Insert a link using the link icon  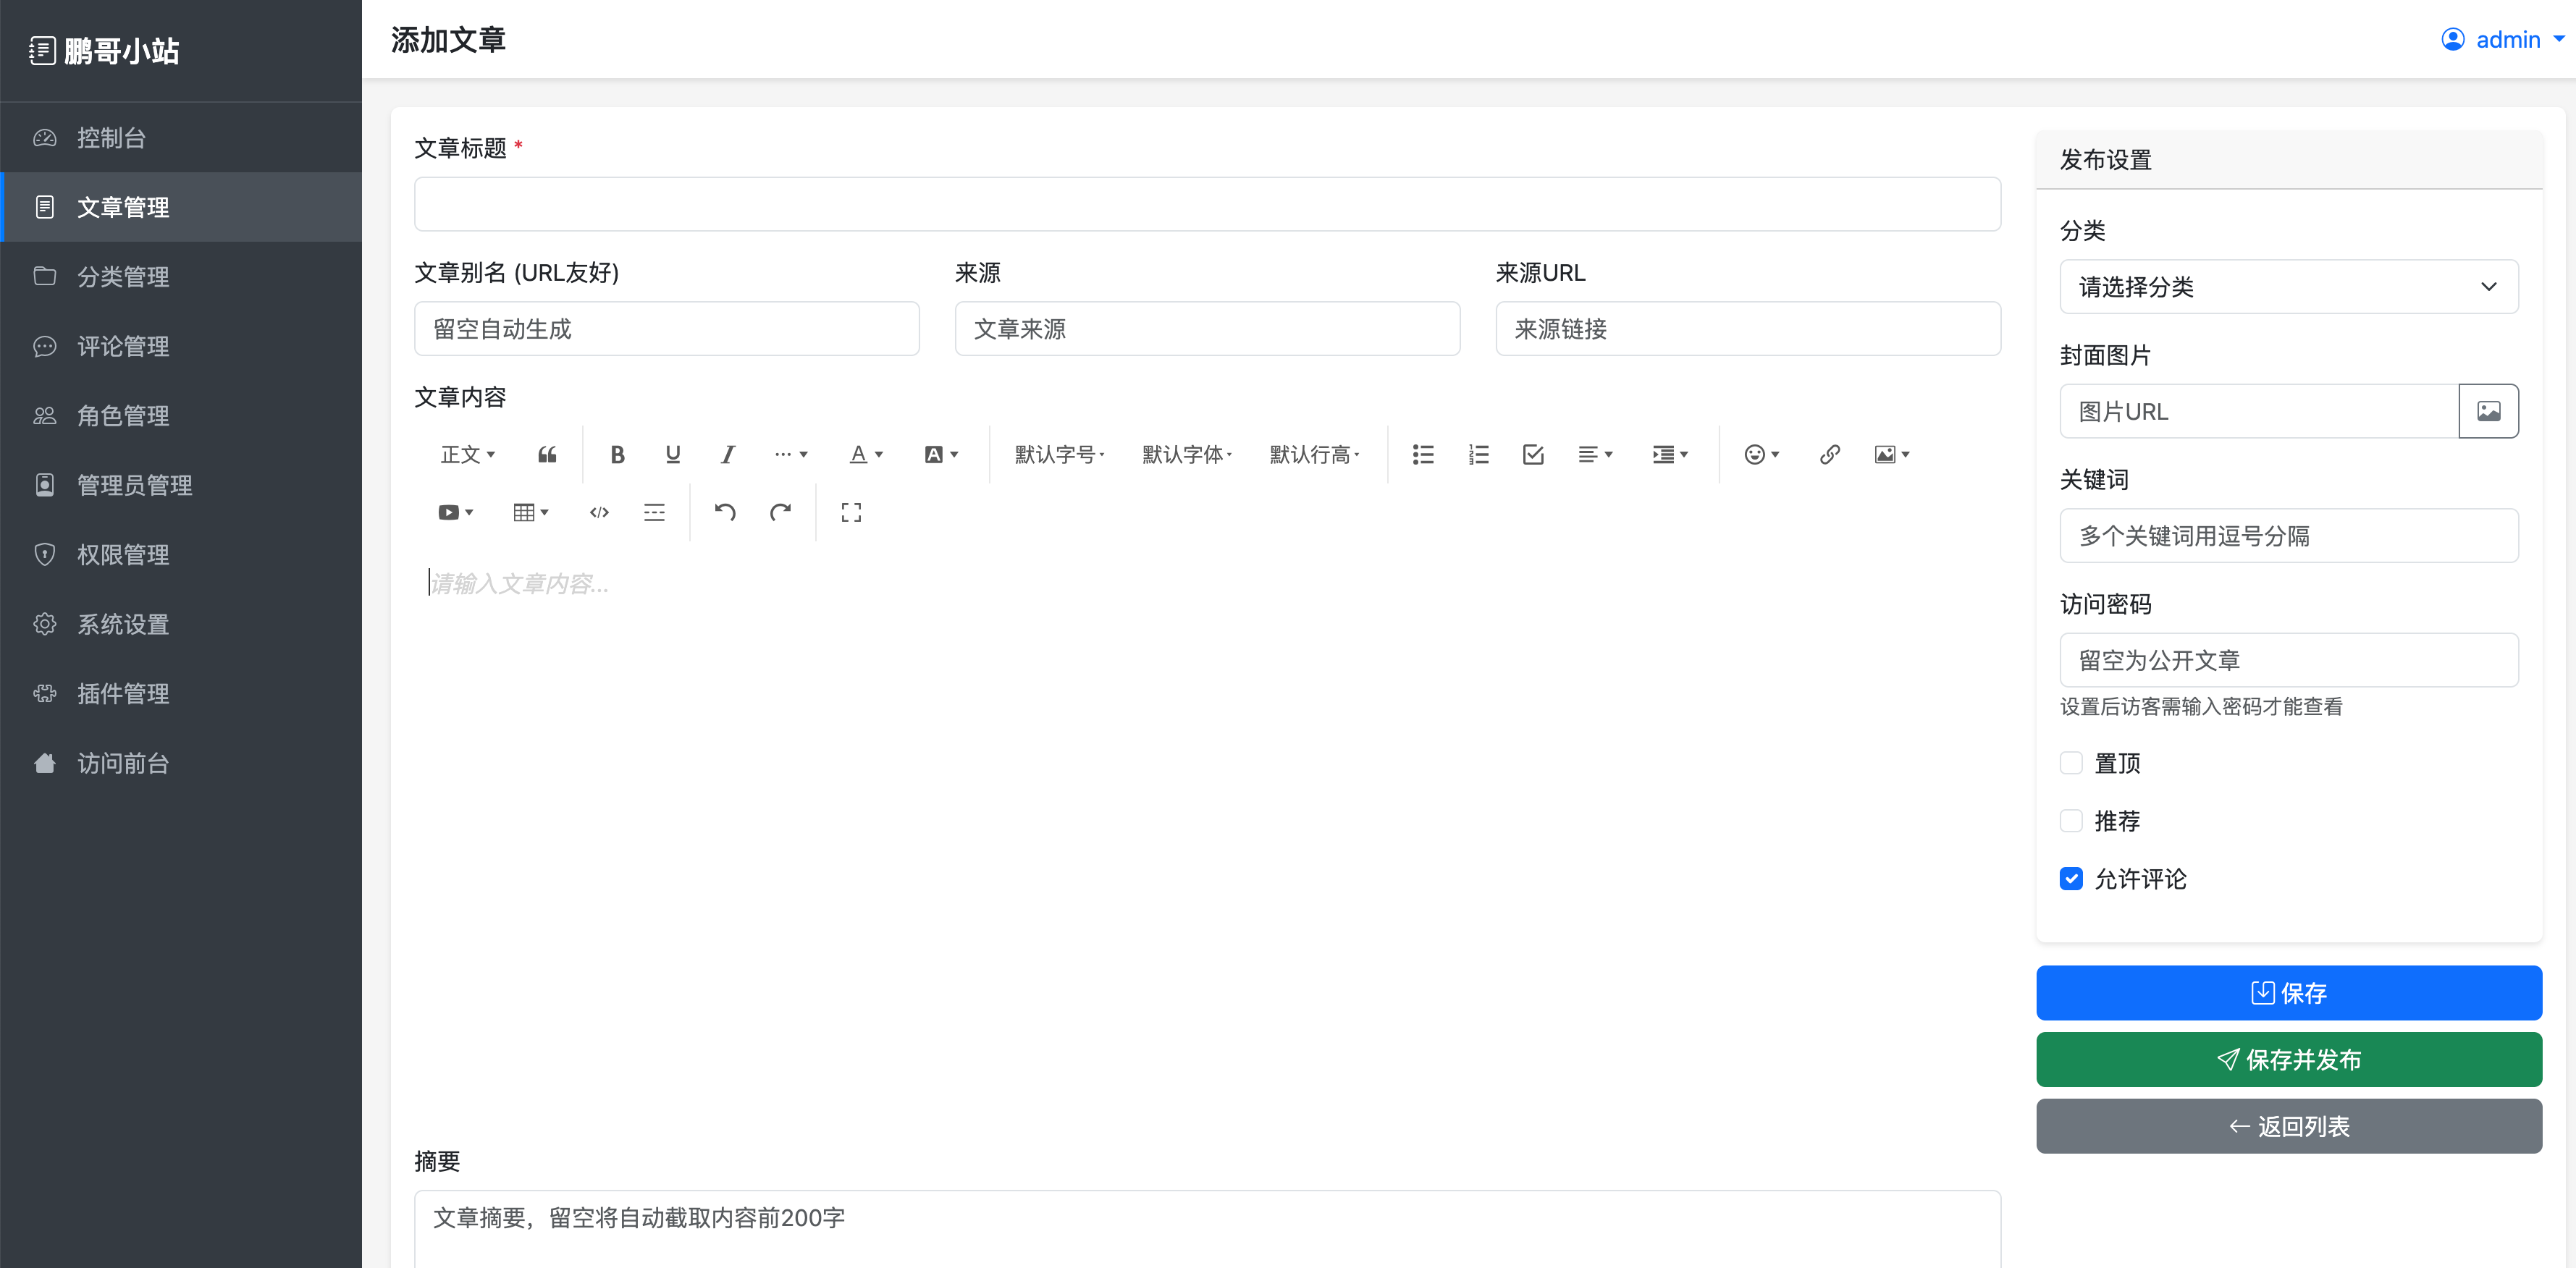click(1829, 455)
